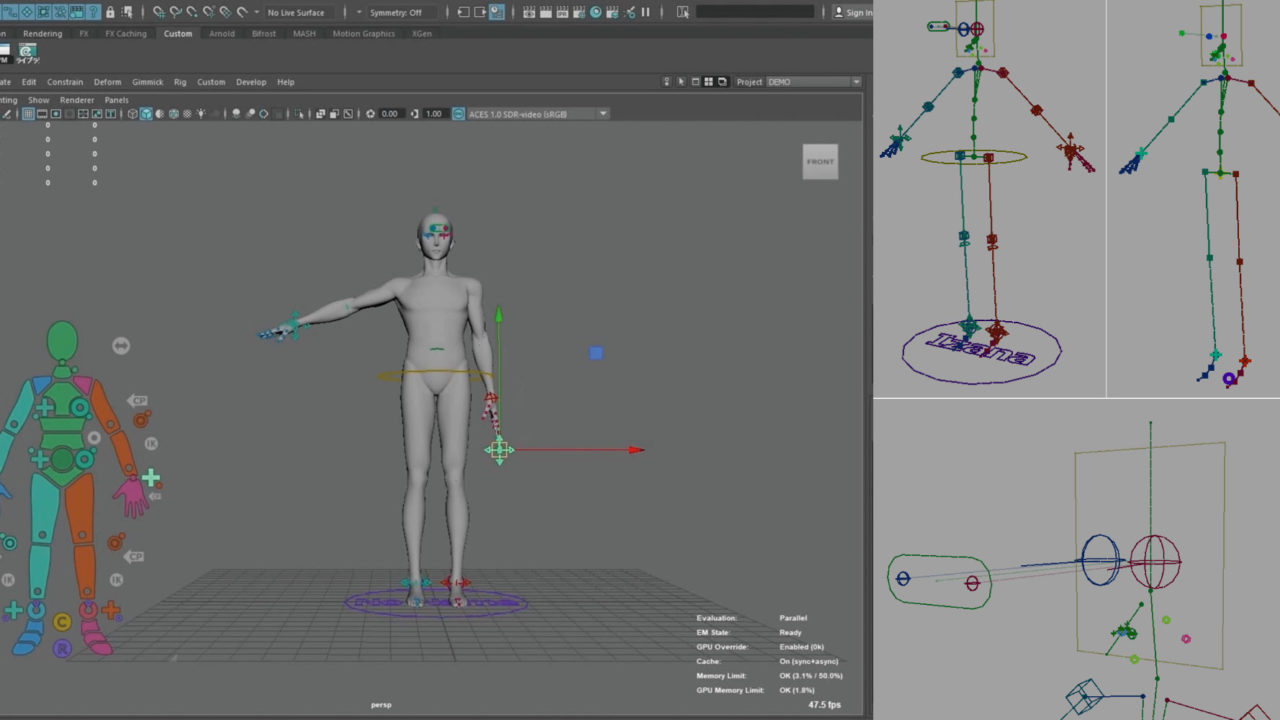This screenshot has height=720, width=1280.
Task: Click the exposure value field showing 0.00
Action: pos(389,114)
